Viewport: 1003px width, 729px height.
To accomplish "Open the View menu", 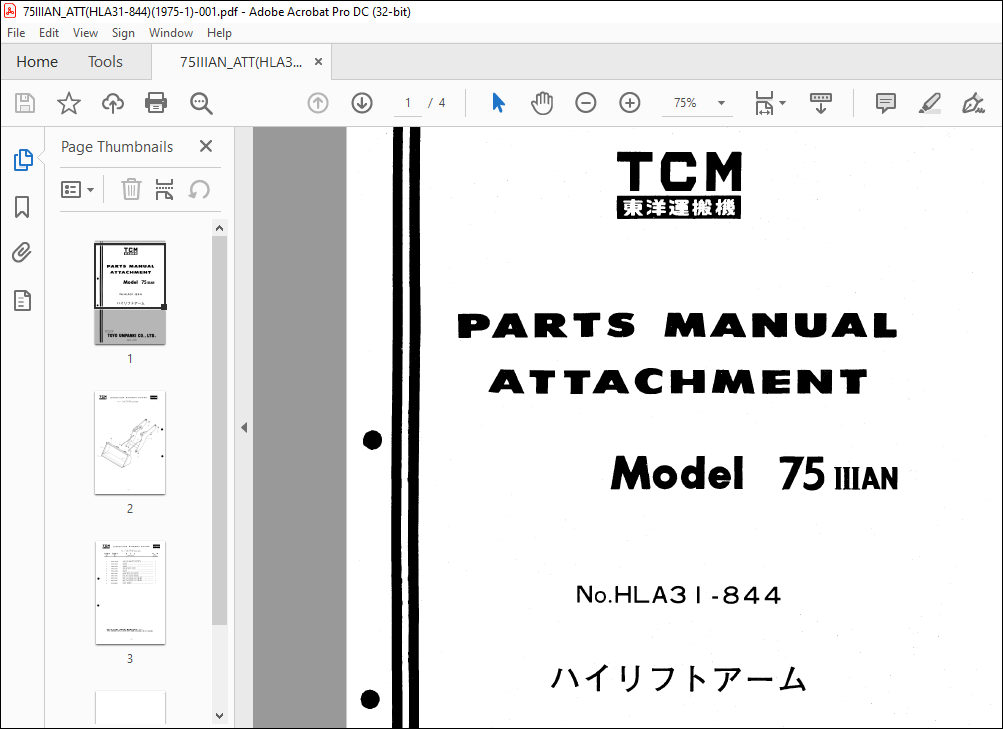I will pos(85,33).
